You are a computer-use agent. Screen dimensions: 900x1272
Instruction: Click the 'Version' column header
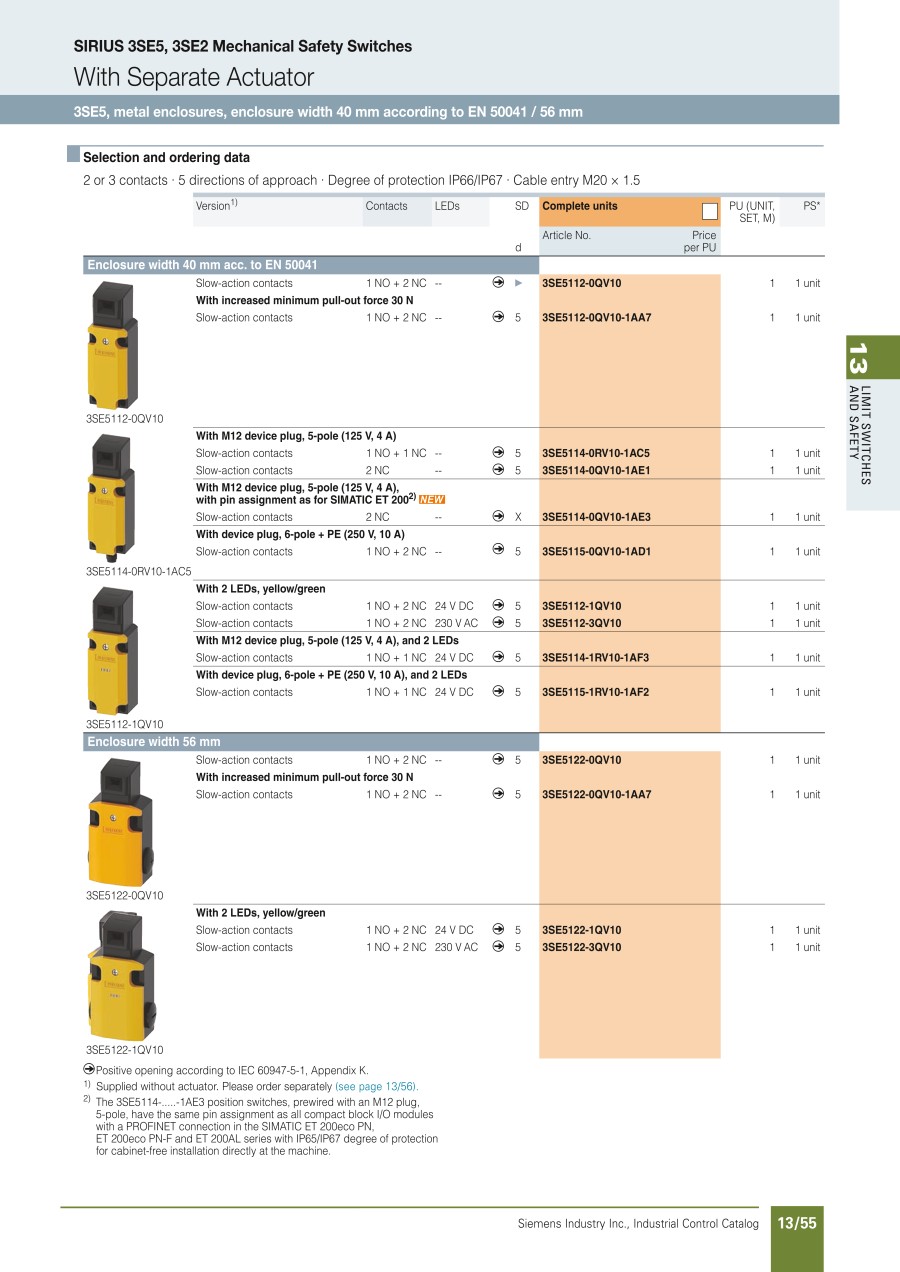216,206
